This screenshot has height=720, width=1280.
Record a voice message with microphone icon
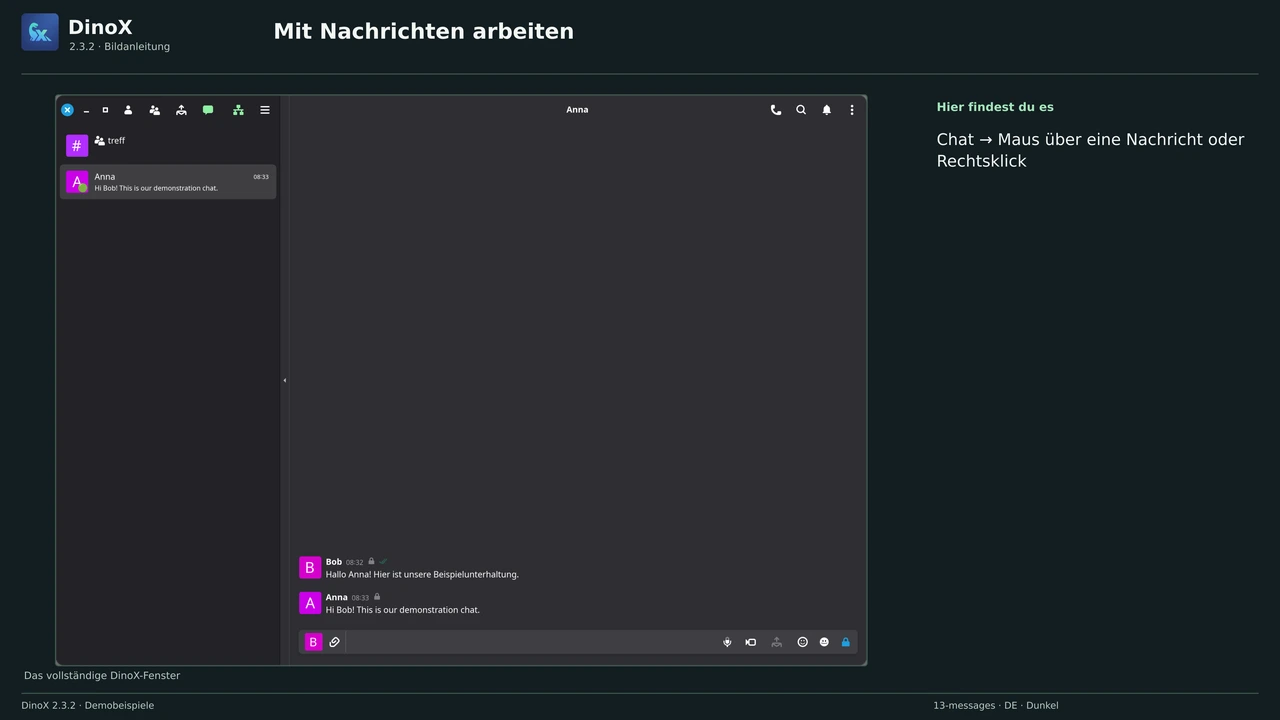pos(727,642)
